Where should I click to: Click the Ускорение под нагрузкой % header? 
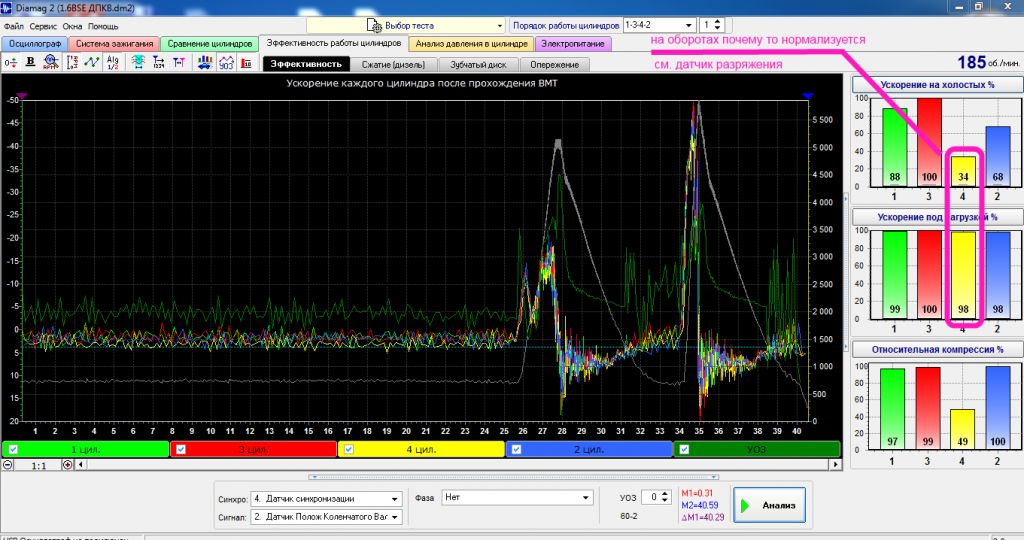[937, 217]
